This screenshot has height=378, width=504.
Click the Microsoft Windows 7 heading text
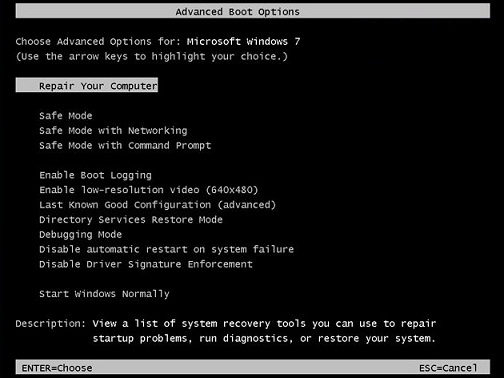(x=244, y=42)
